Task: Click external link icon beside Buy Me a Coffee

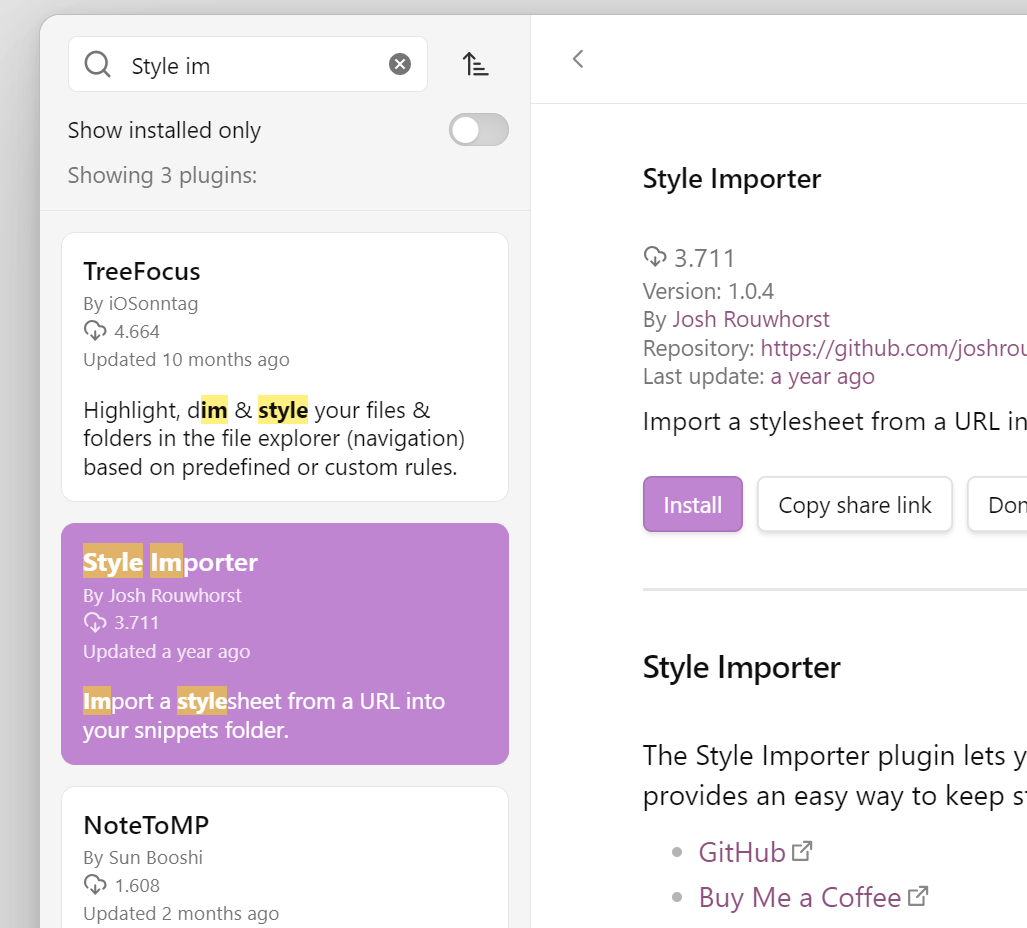Action: [x=918, y=896]
